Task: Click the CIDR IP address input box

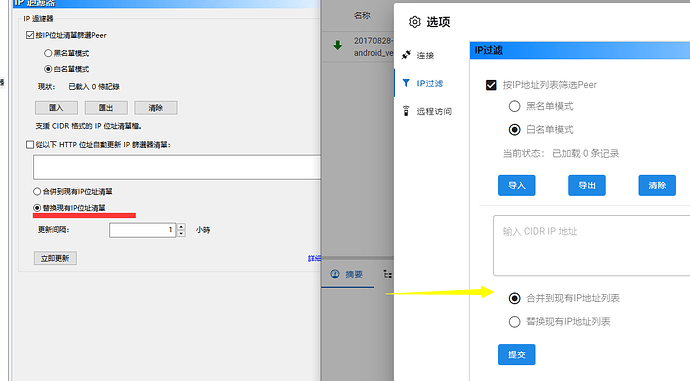Action: [x=591, y=245]
